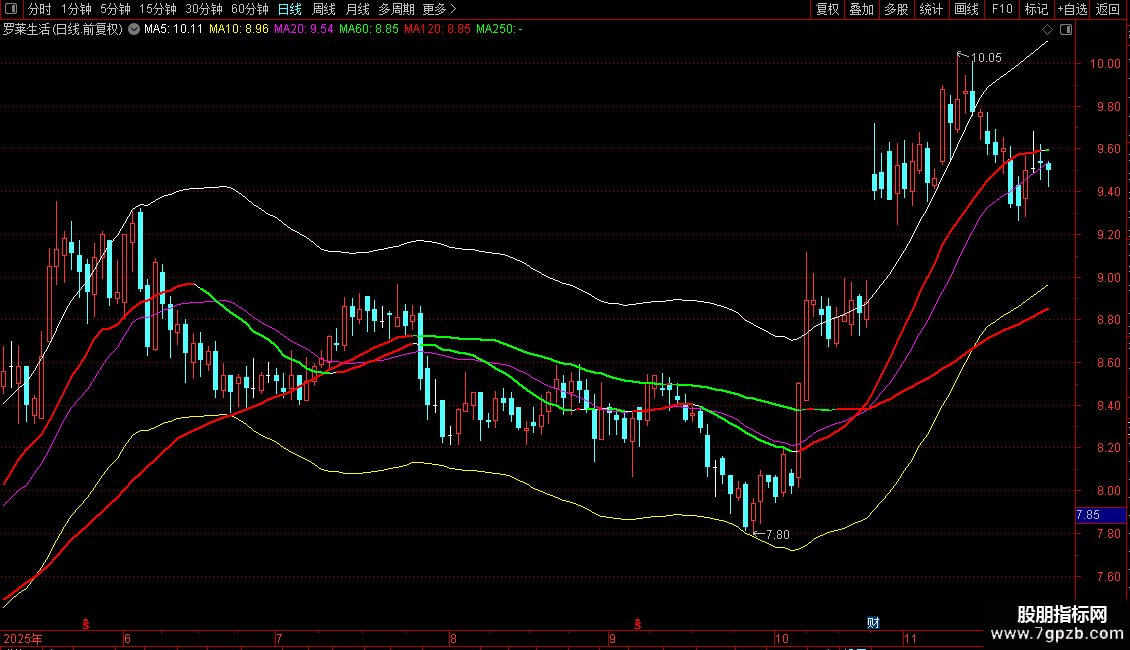Image resolution: width=1130 pixels, height=650 pixels.
Task: Select the 日线 daily chart tab
Action: (x=290, y=9)
